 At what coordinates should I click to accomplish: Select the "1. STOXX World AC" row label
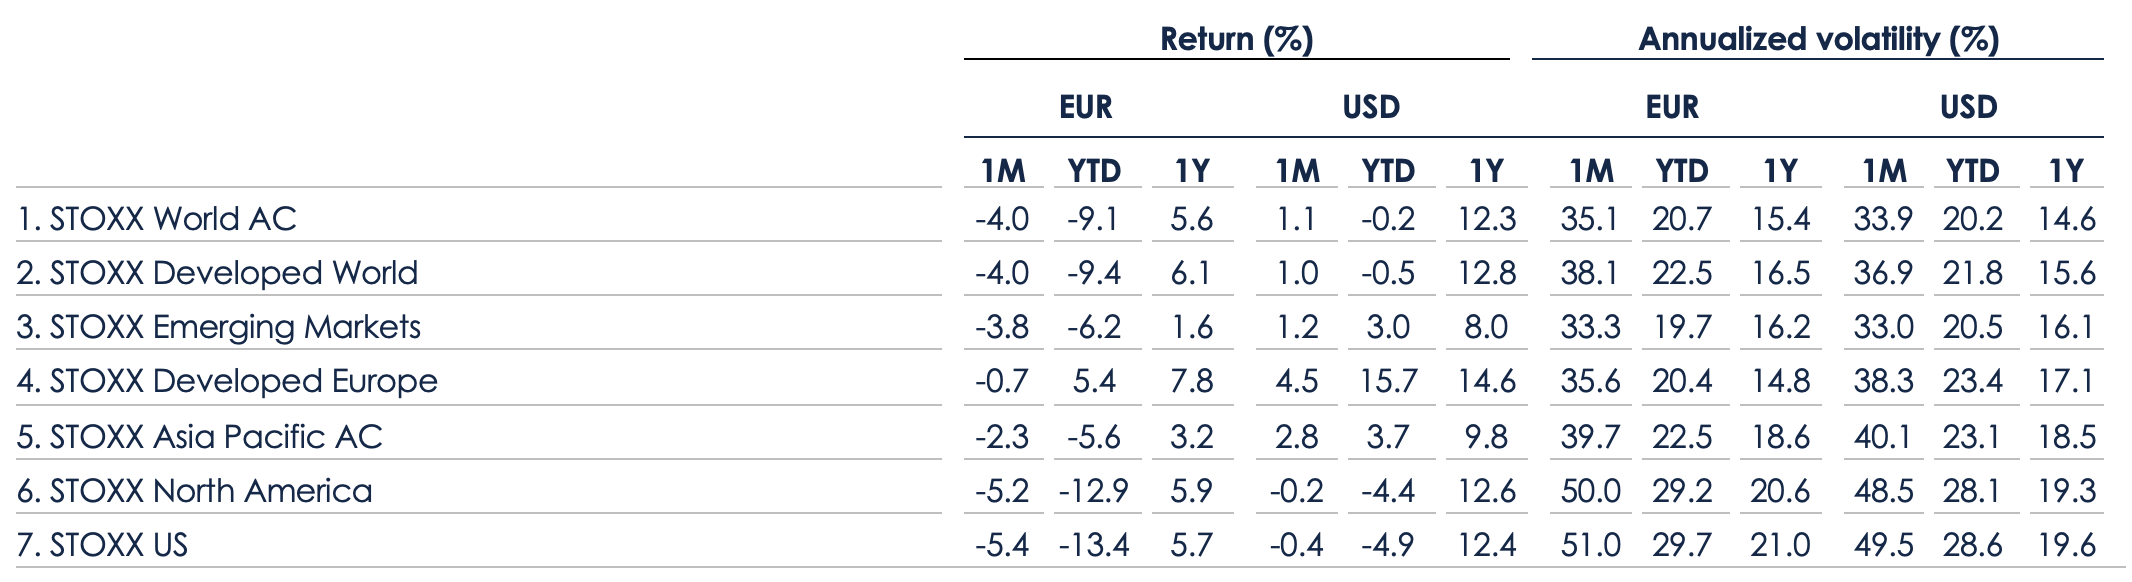(x=157, y=219)
